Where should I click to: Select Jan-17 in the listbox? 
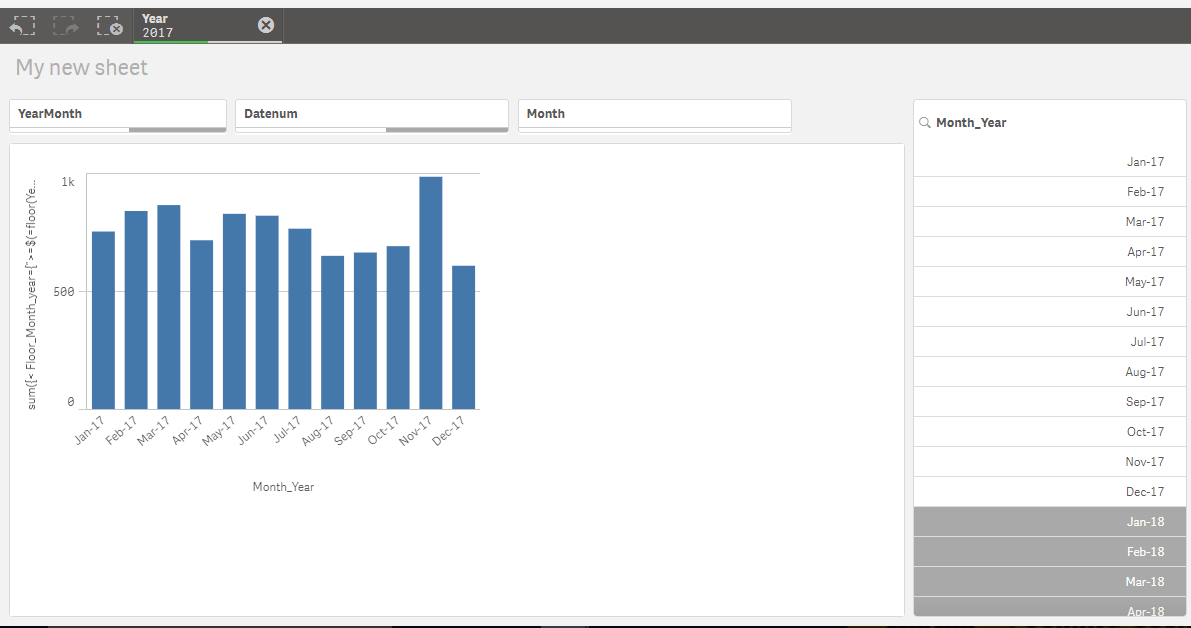pyautogui.click(x=1049, y=162)
